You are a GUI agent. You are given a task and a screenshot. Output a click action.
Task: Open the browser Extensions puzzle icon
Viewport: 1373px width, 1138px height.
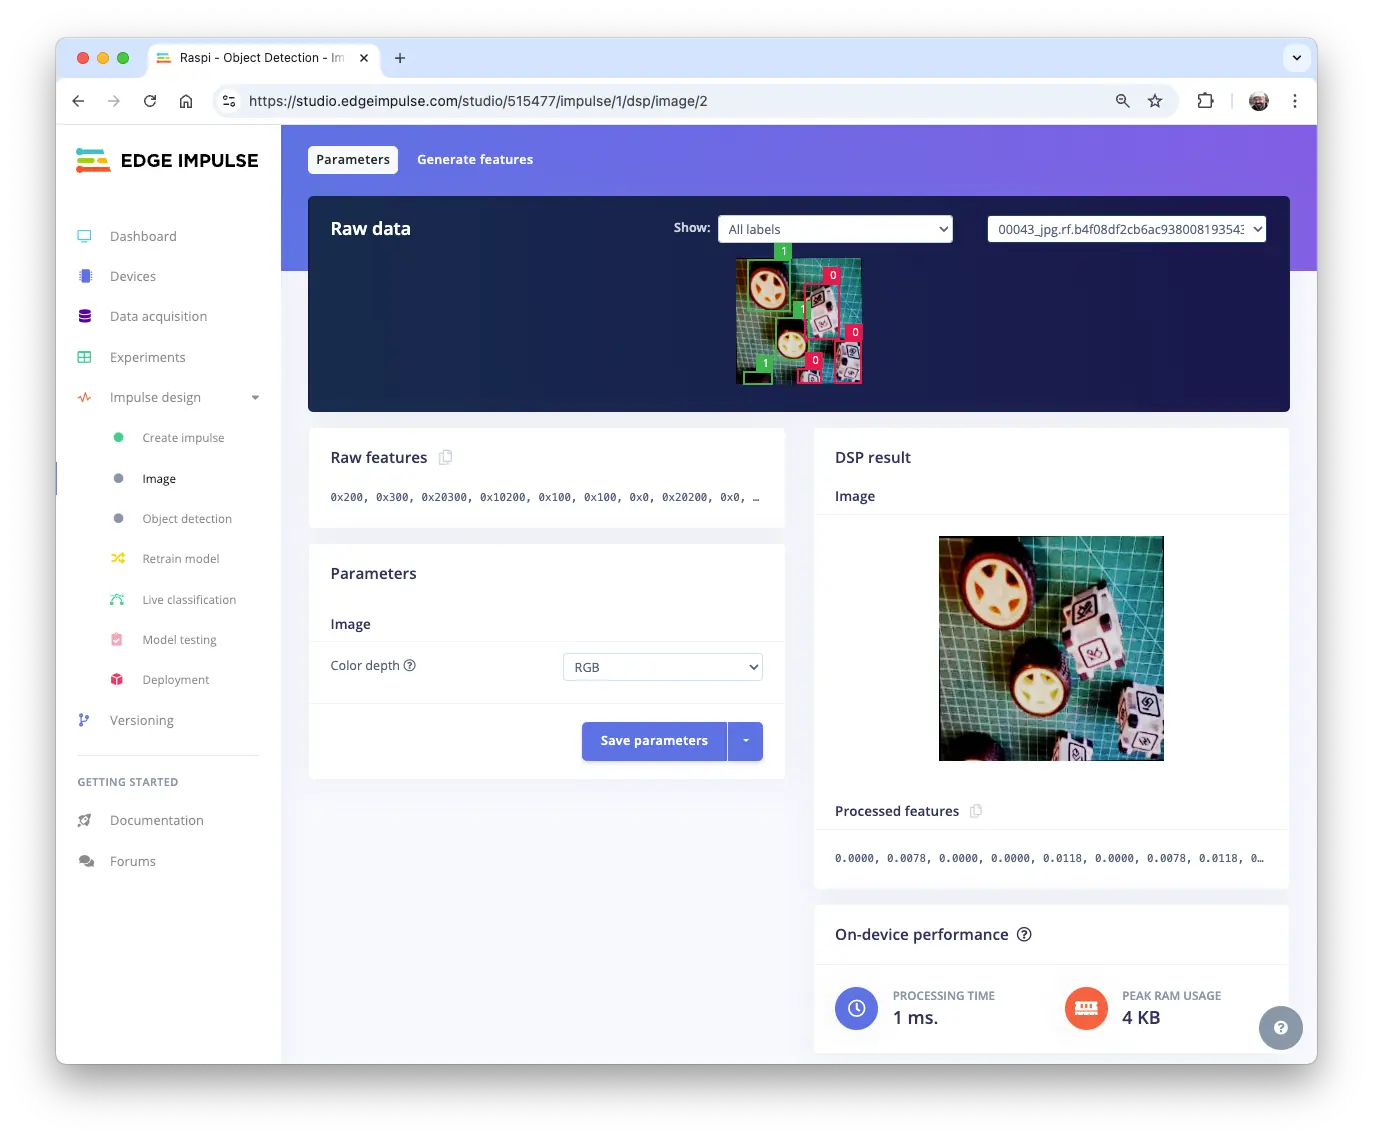pyautogui.click(x=1205, y=101)
